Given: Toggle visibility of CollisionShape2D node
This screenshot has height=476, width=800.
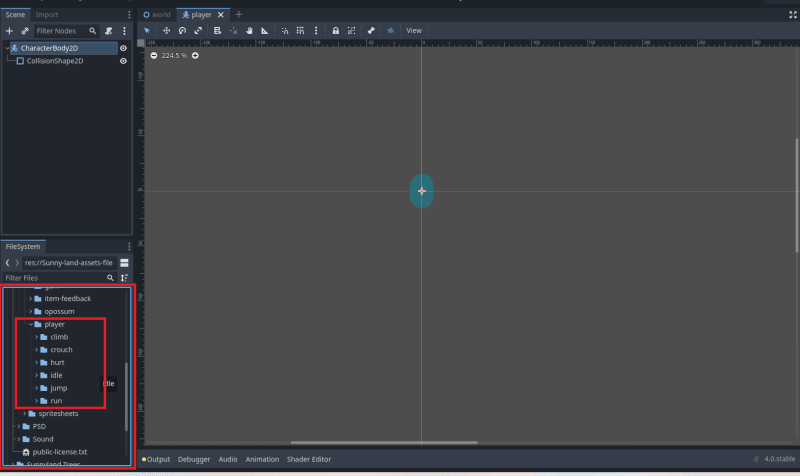Looking at the screenshot, I should coord(123,61).
